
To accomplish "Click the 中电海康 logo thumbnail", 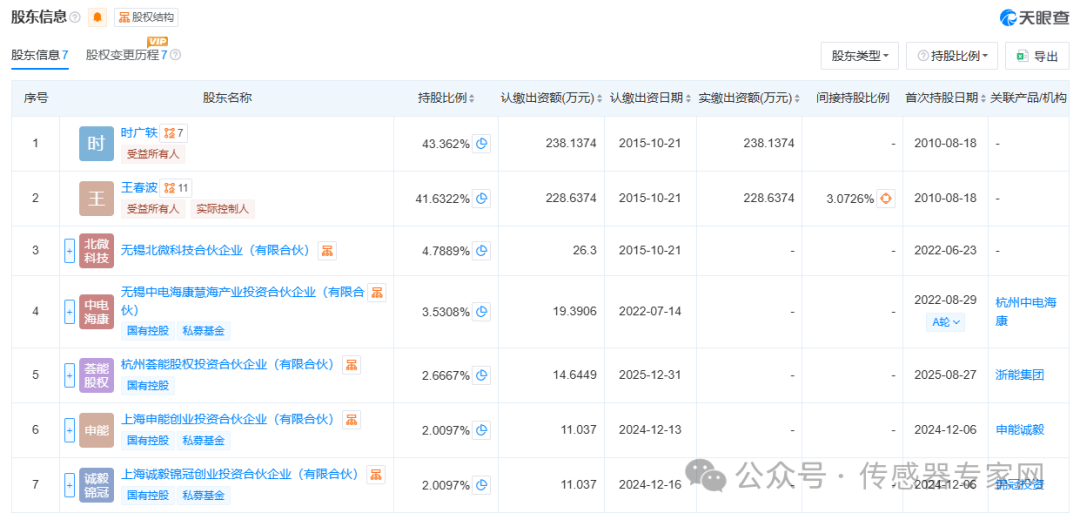I will click(x=96, y=311).
